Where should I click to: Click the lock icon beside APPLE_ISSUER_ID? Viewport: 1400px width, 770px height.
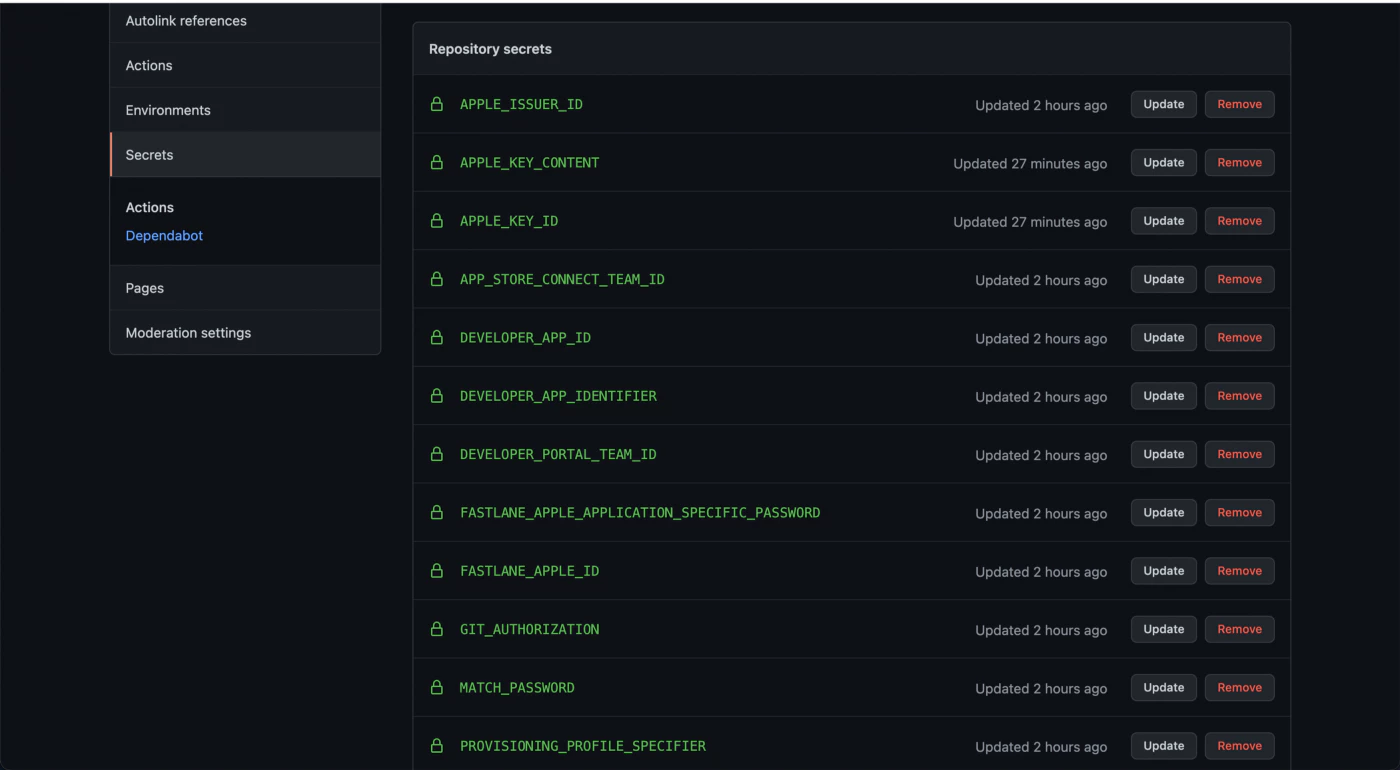(x=437, y=104)
